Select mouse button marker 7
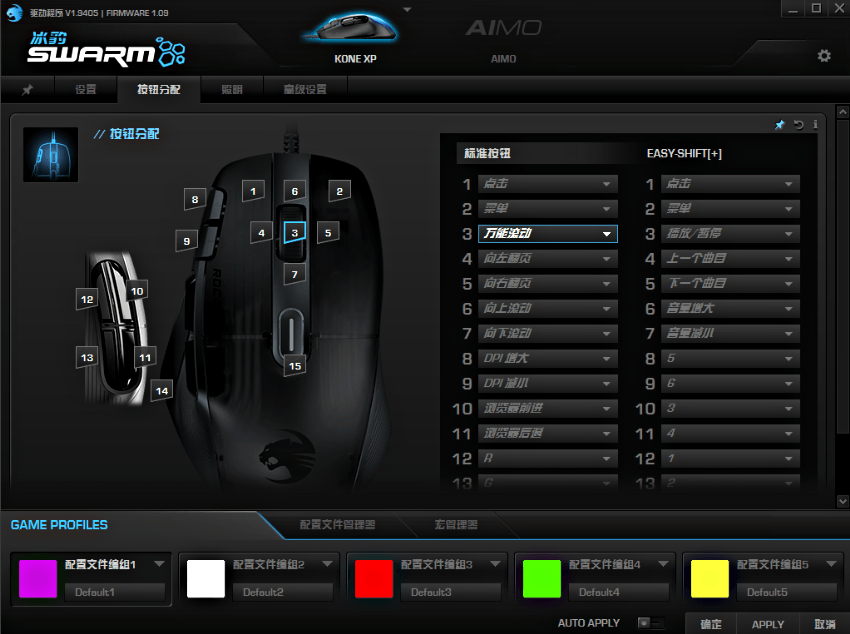Screen dimensions: 850x634 click(295, 274)
